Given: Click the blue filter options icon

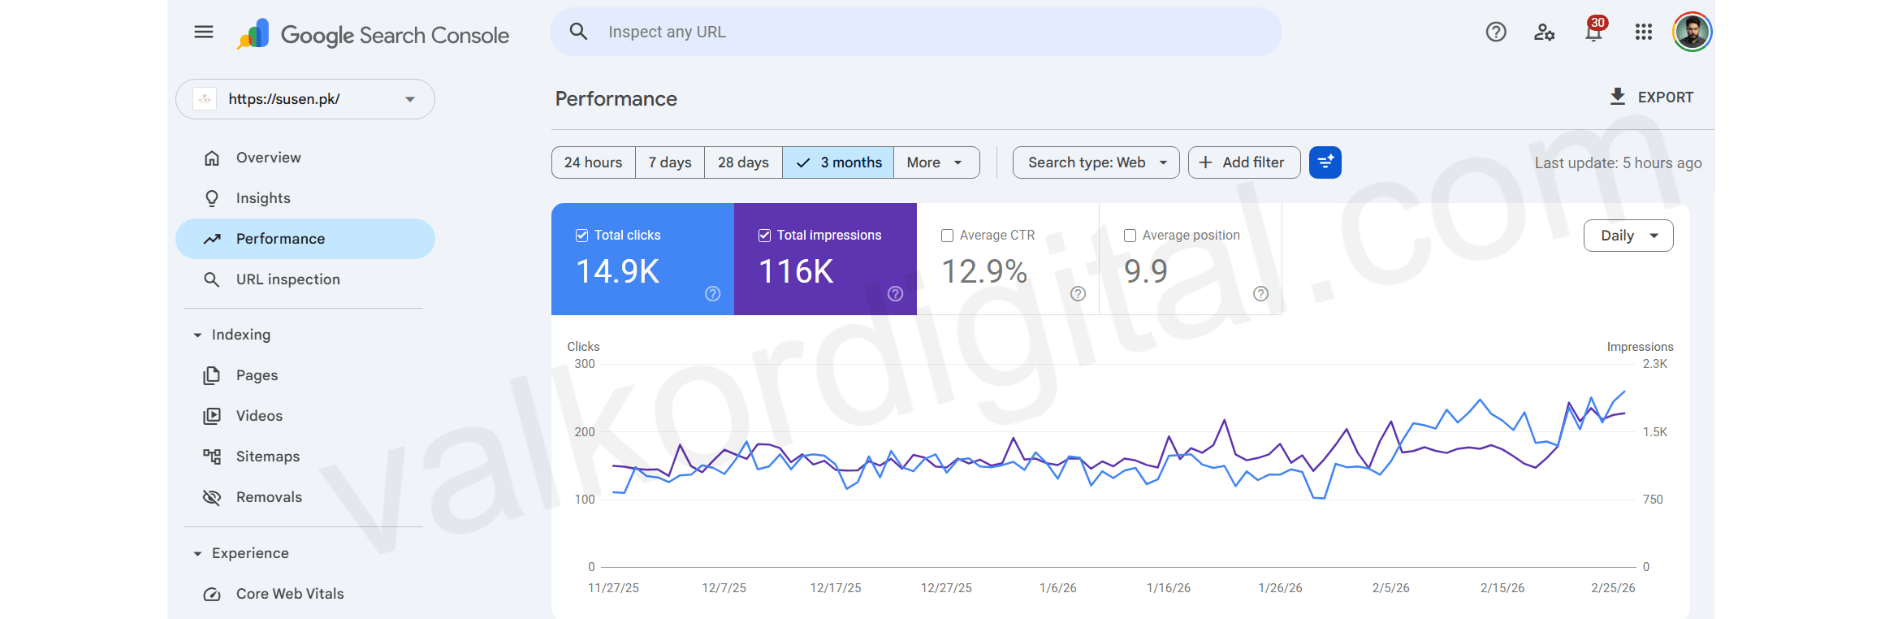Looking at the screenshot, I should pyautogui.click(x=1324, y=162).
